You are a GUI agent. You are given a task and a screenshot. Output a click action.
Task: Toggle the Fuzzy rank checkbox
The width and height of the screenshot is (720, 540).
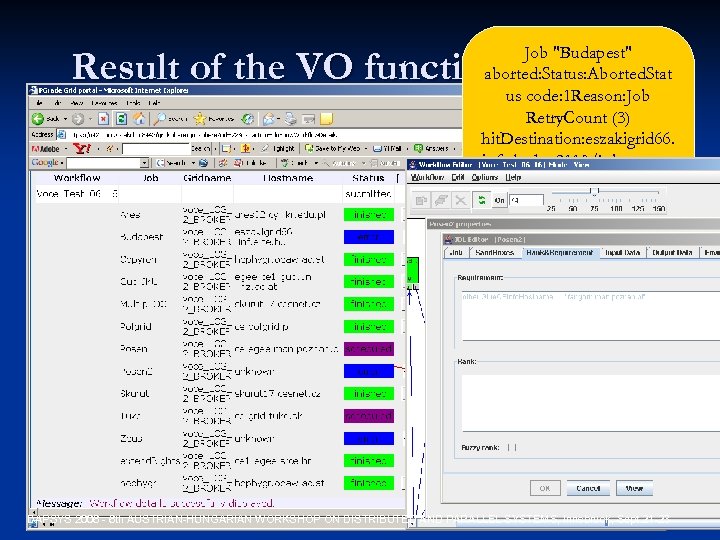(512, 448)
